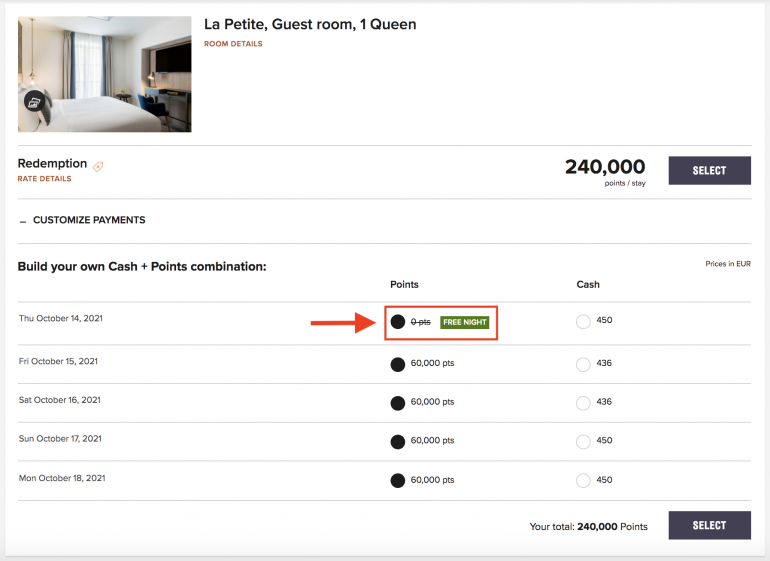770x561 pixels.
Task: Open the Room Details link
Action: (x=233, y=44)
